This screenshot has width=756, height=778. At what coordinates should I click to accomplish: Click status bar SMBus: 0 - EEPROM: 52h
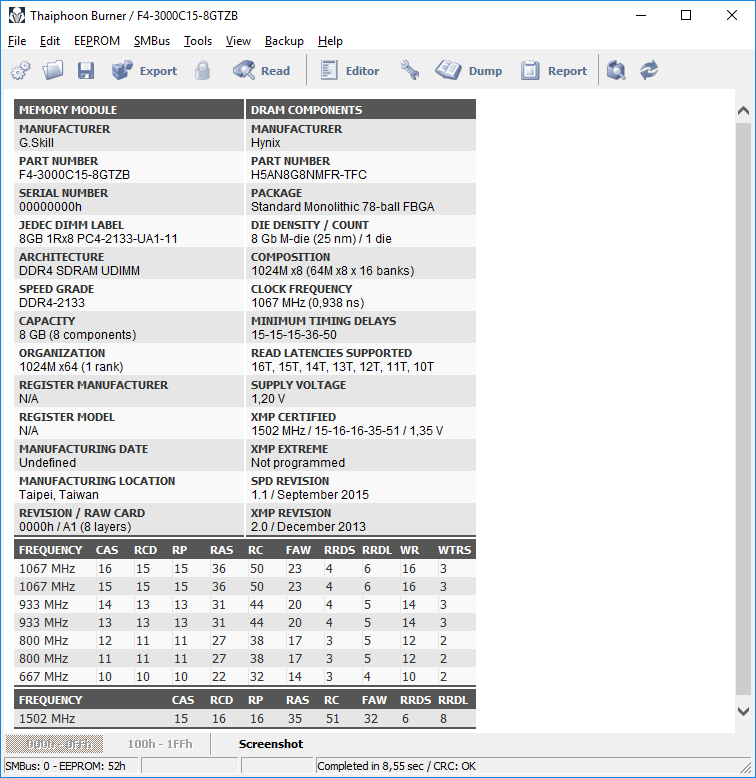(65, 766)
